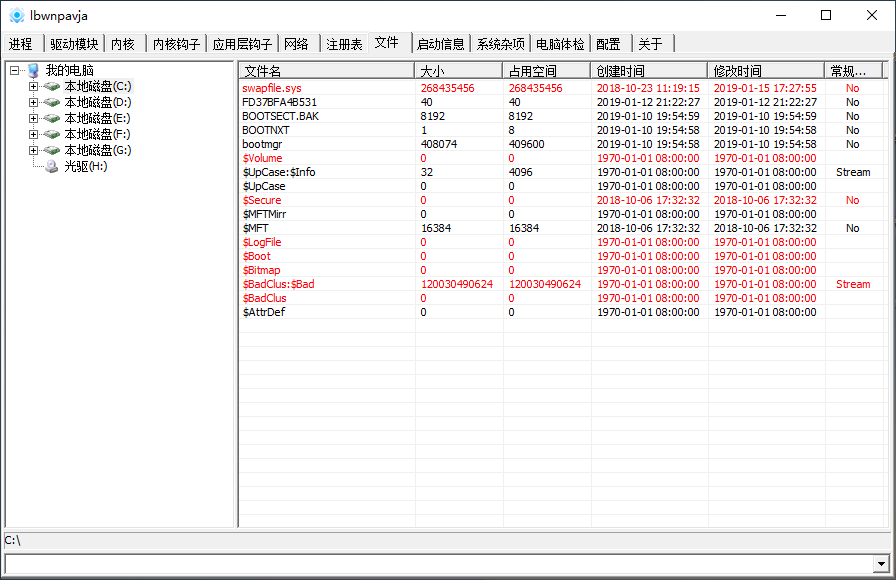The width and height of the screenshot is (896, 580).
Task: Expand the 本地磁盘(C:) tree node
Action: point(33,86)
